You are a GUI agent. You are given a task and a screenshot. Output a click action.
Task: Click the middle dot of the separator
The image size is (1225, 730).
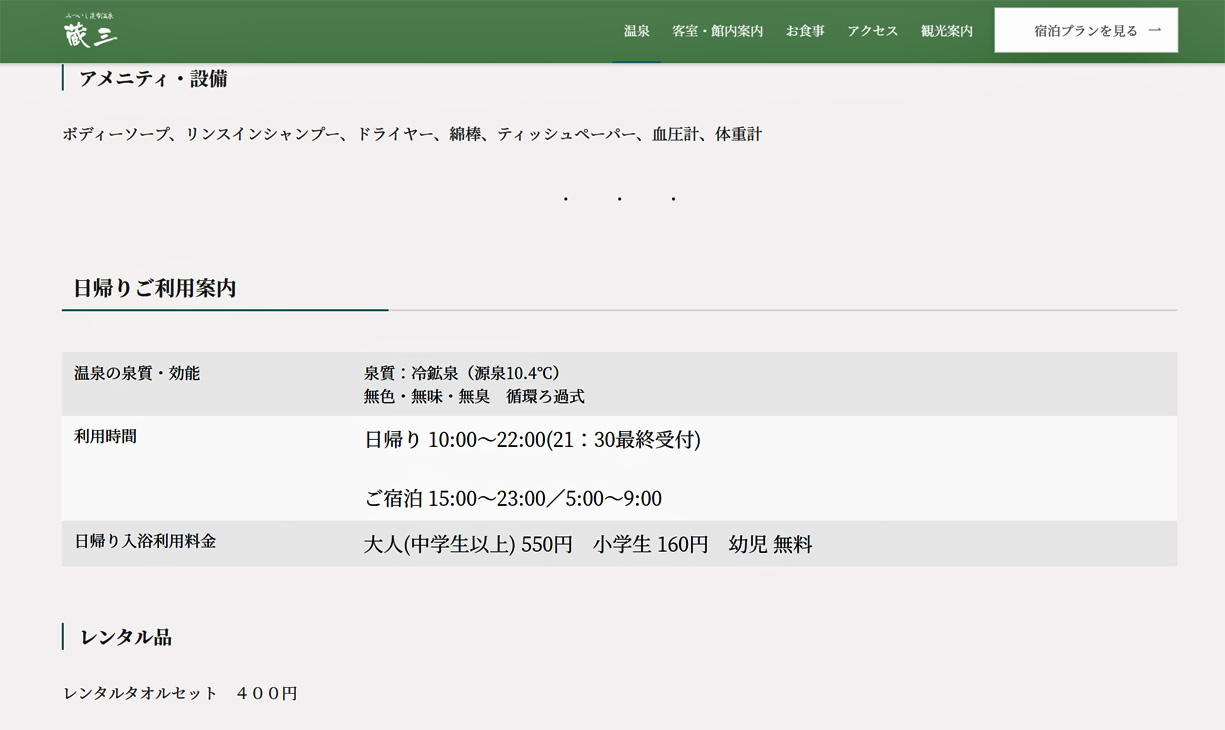pos(620,200)
